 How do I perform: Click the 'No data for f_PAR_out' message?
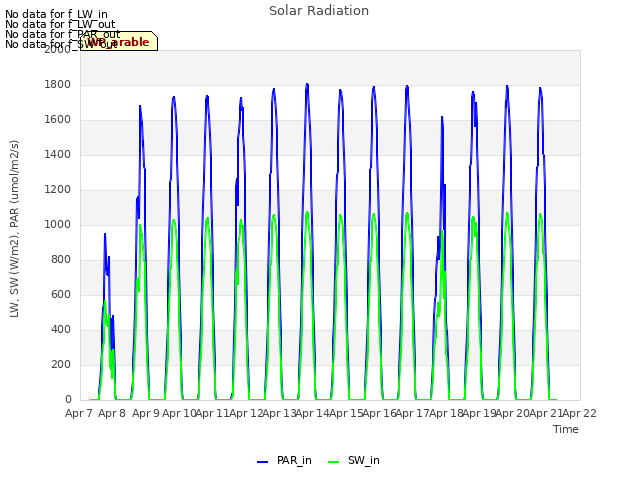pos(62,34)
